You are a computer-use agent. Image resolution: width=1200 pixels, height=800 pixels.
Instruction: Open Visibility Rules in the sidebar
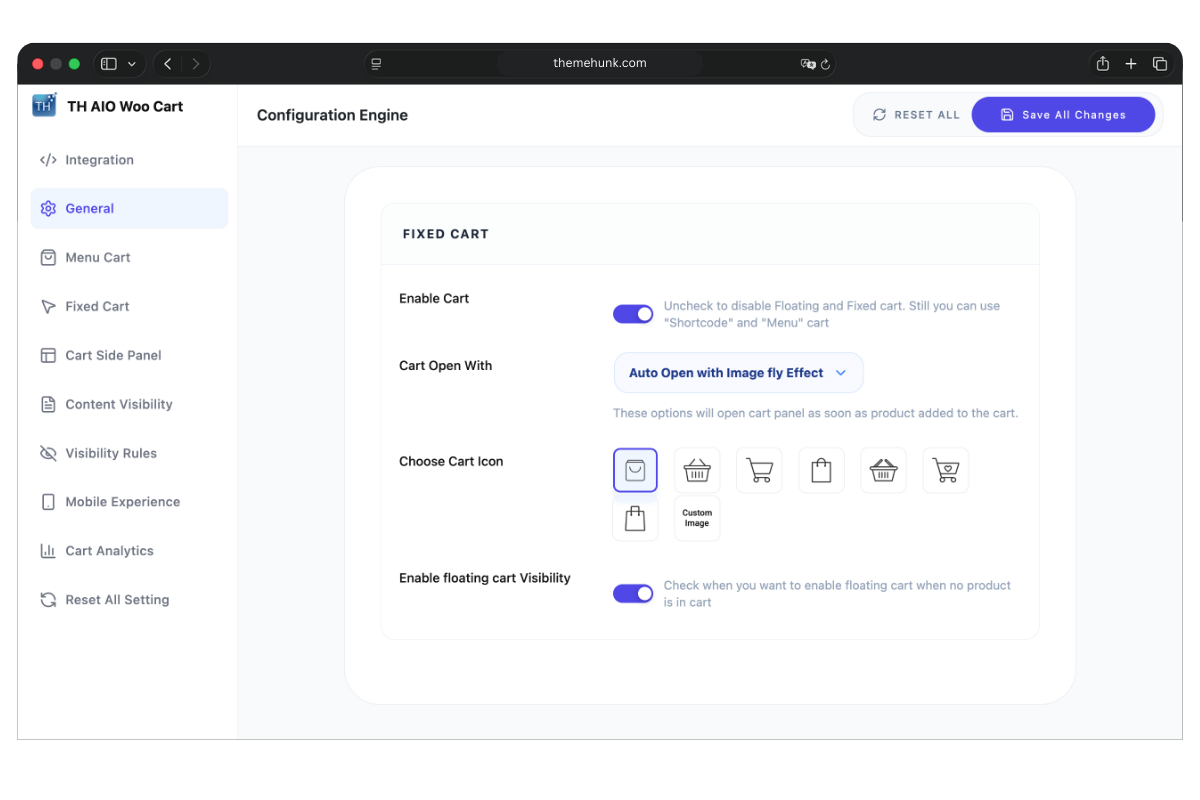coord(111,454)
